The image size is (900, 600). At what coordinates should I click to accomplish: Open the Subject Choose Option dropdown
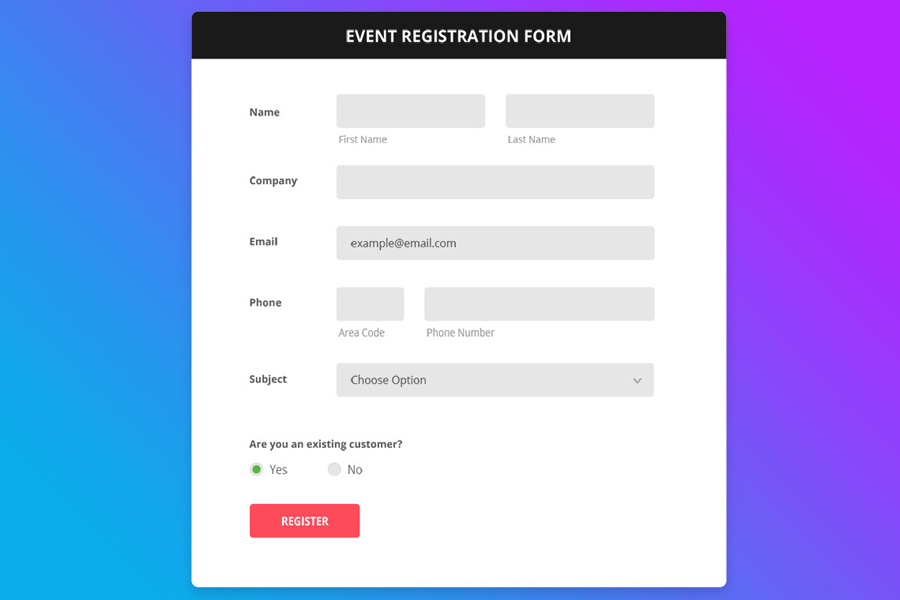(x=480, y=380)
